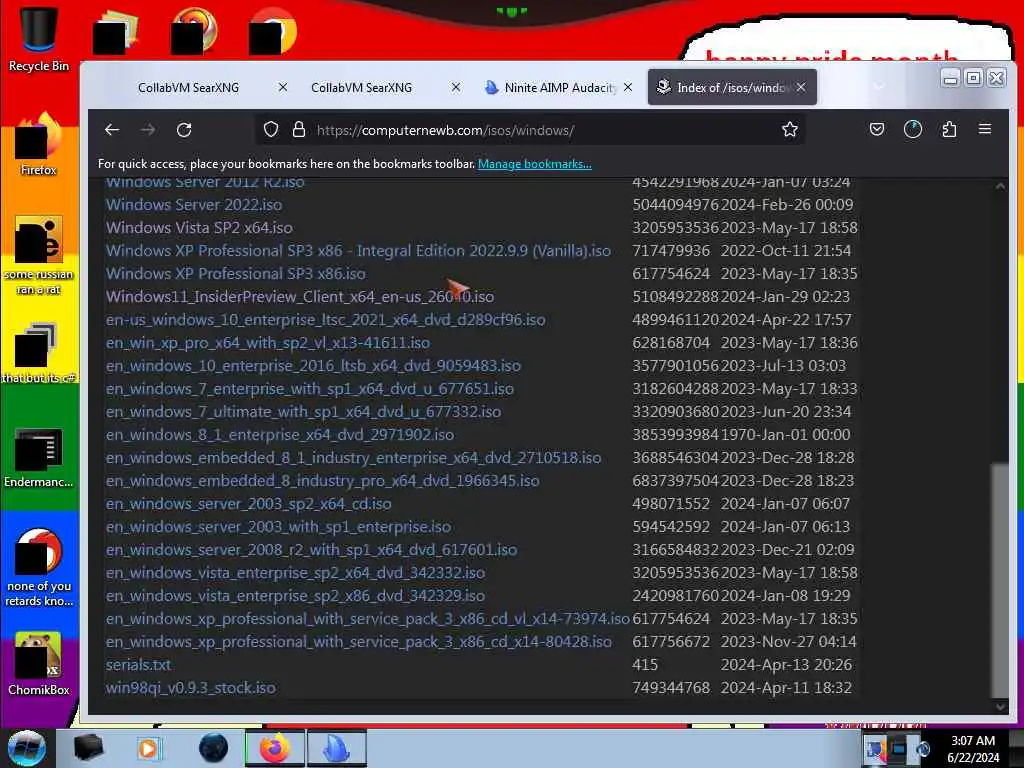The image size is (1024, 768).
Task: Open the tracking protection shield icon
Action: click(x=270, y=130)
